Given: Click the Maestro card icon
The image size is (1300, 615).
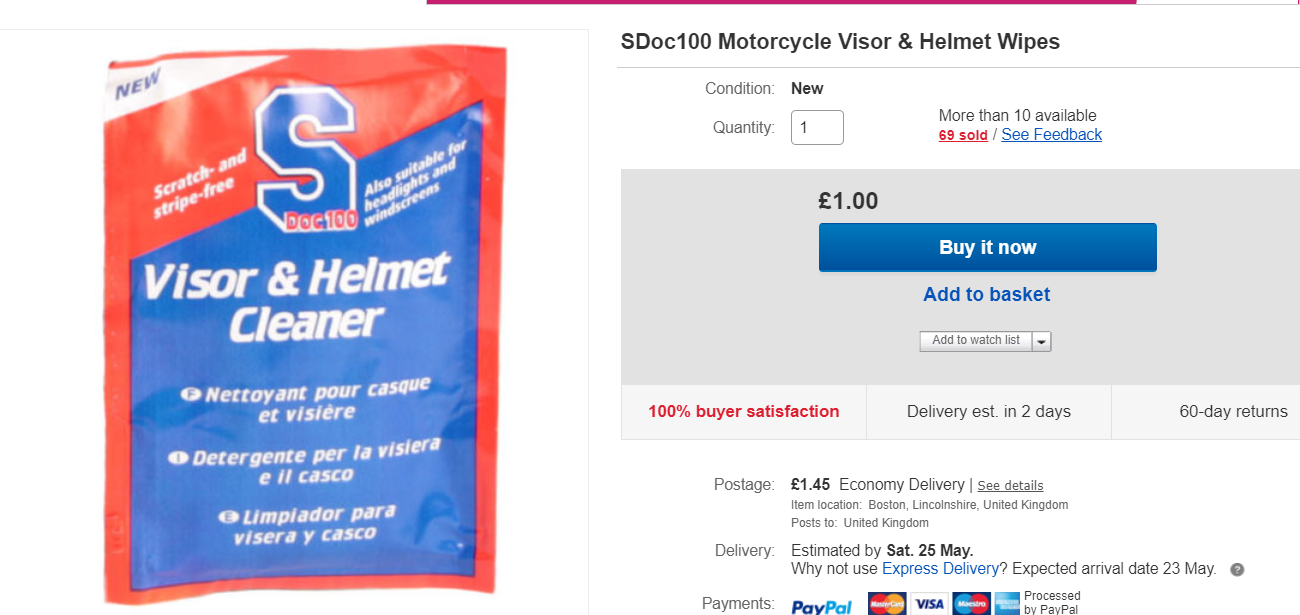Looking at the screenshot, I should (x=971, y=604).
